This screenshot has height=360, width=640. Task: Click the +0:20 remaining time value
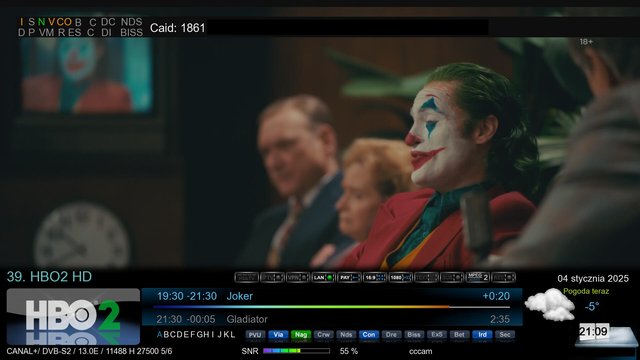[x=496, y=296]
